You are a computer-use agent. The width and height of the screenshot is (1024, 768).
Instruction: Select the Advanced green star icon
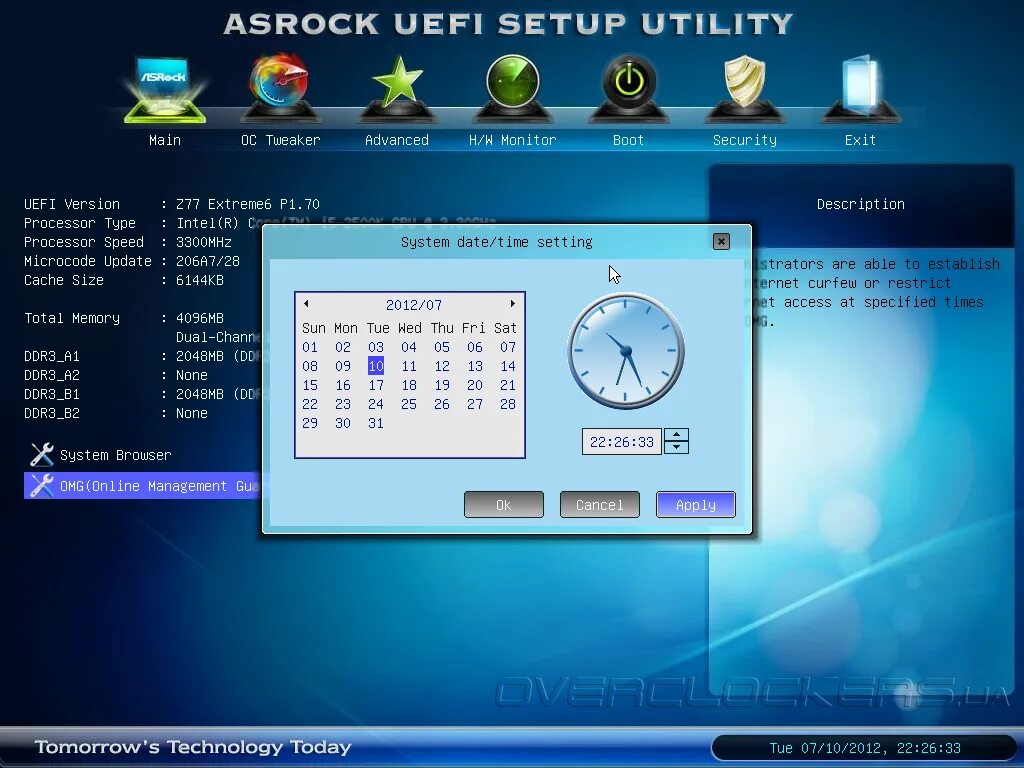[x=396, y=88]
